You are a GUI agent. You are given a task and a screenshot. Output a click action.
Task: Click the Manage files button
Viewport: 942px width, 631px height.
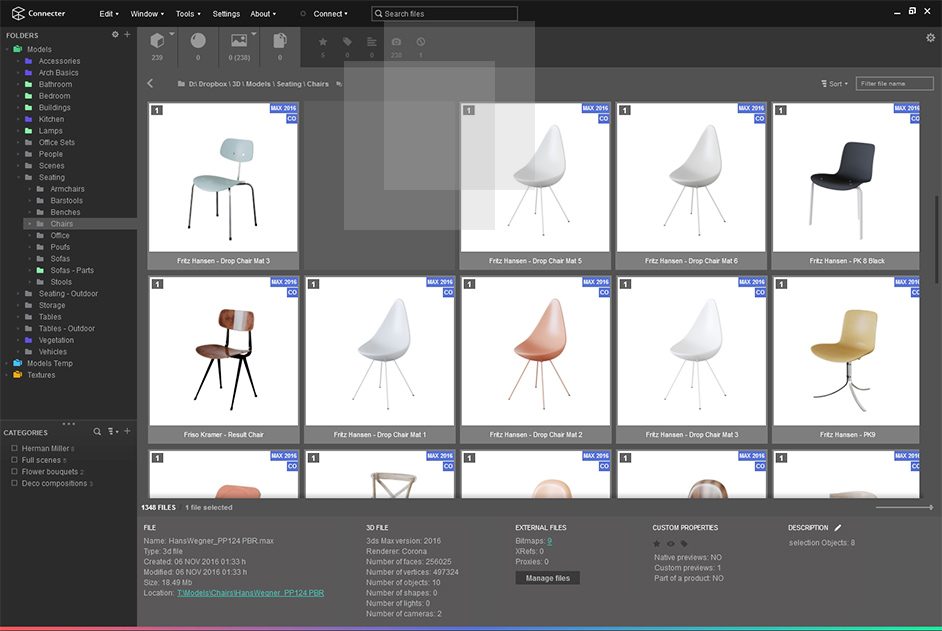pyautogui.click(x=547, y=578)
